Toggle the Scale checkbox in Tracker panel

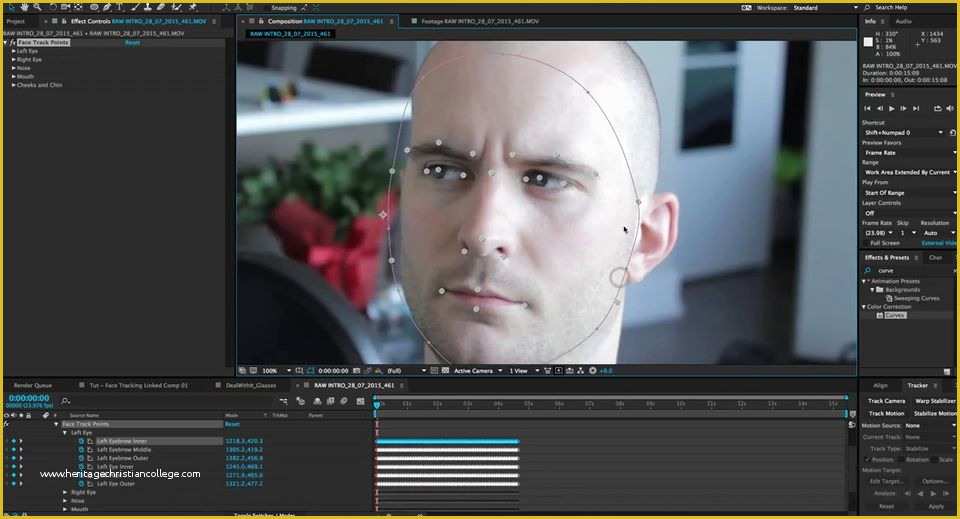pos(934,460)
